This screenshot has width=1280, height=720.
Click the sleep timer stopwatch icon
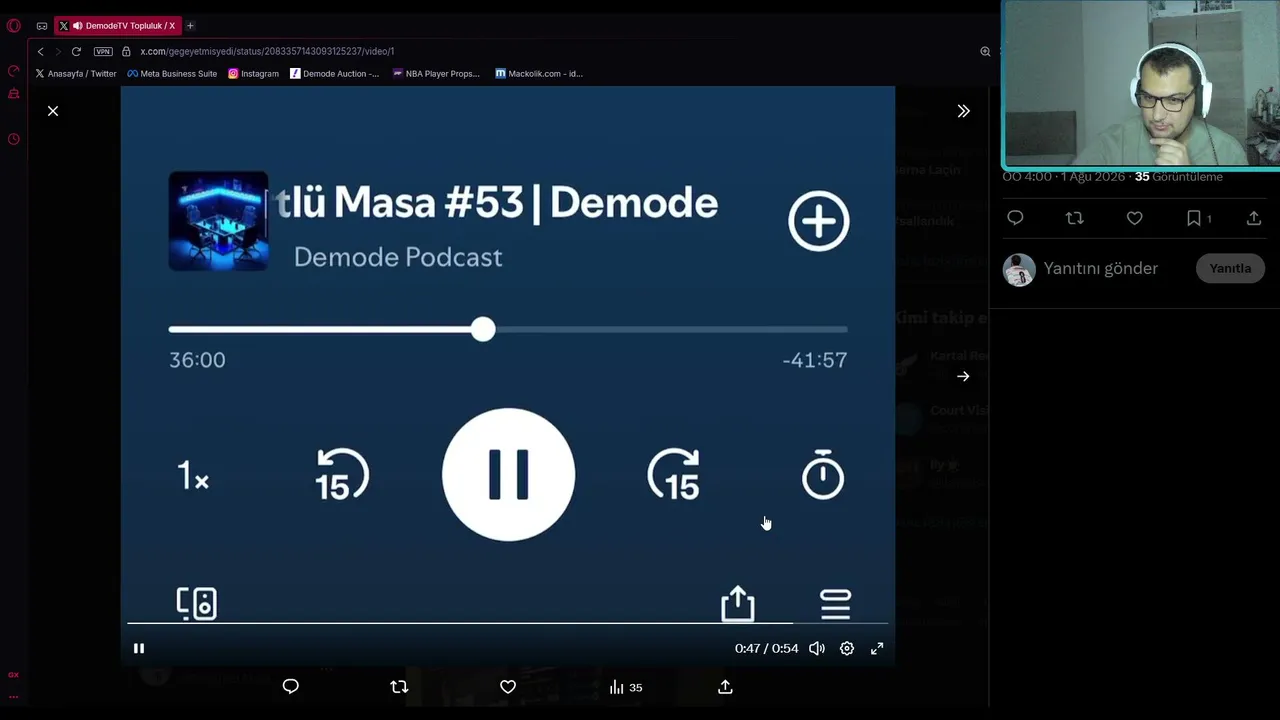[x=823, y=474]
